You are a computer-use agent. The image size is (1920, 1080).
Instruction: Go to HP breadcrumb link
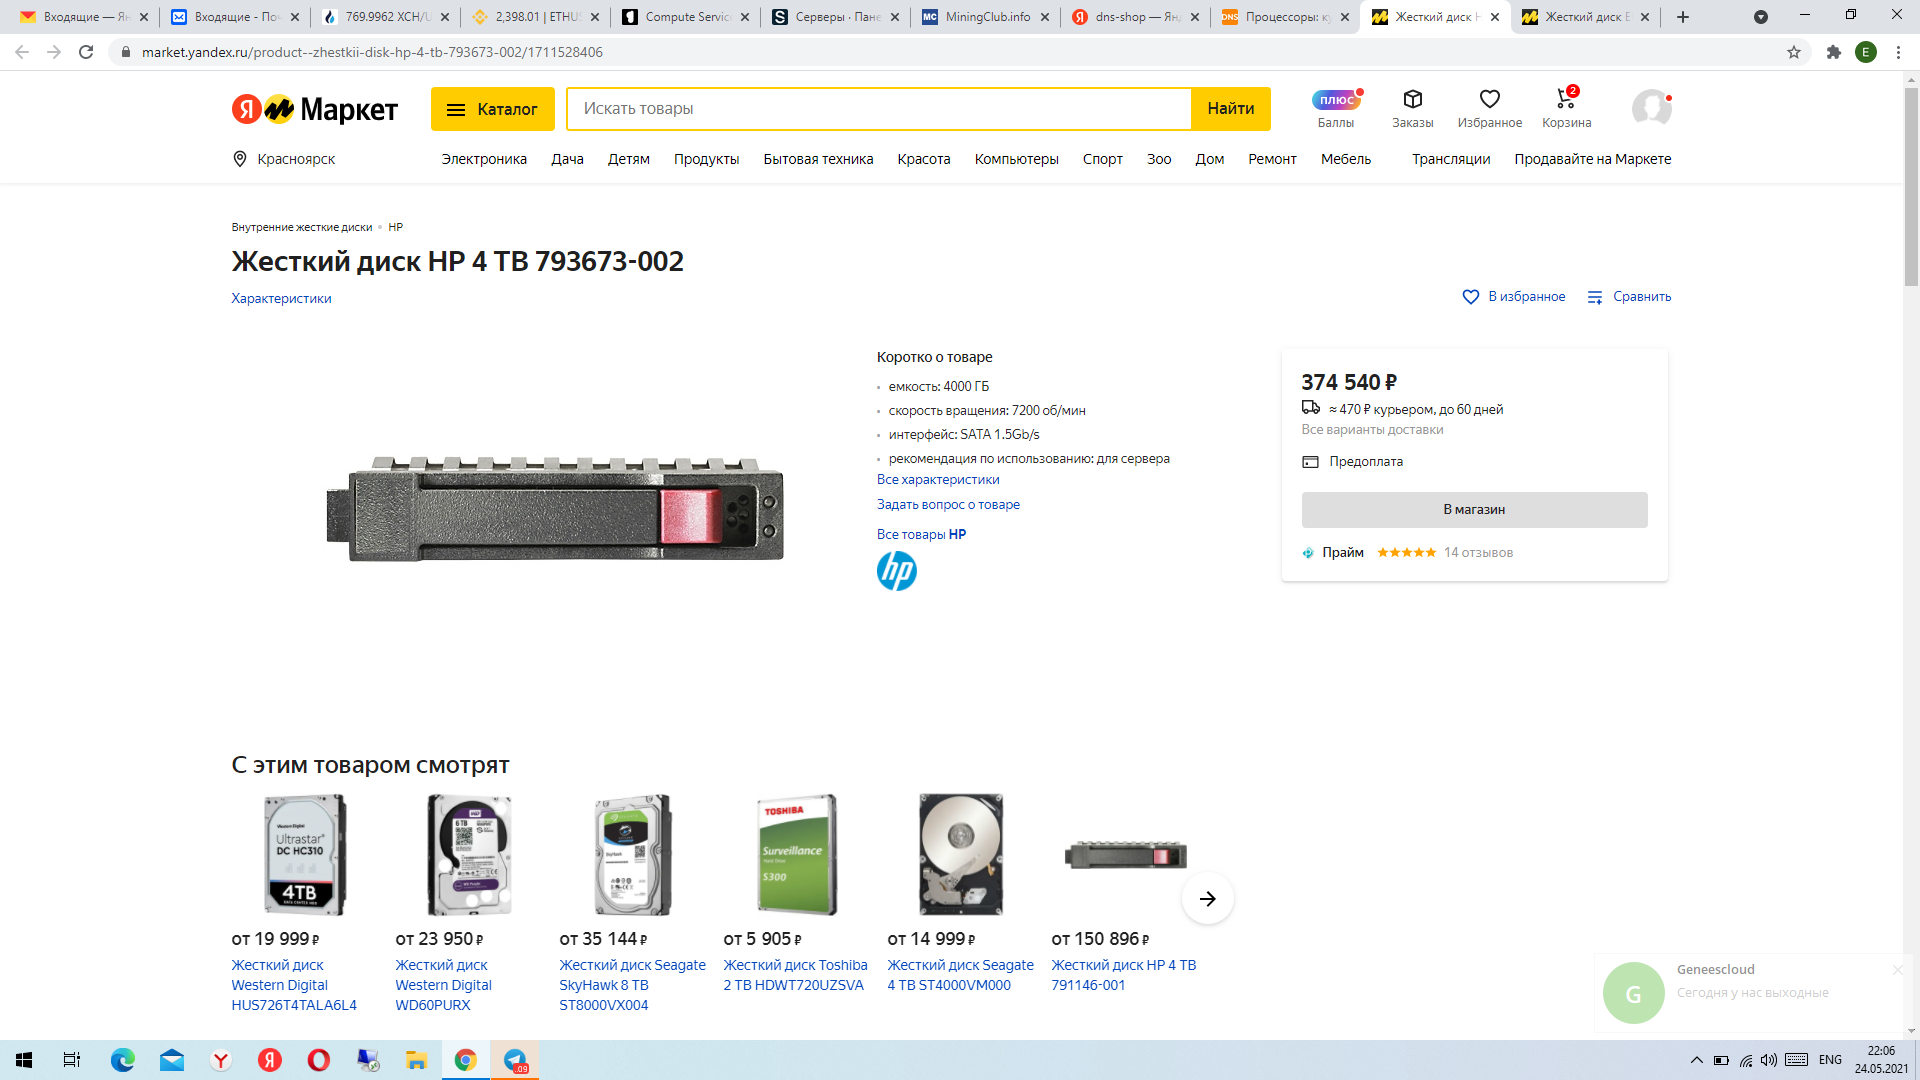click(x=396, y=227)
